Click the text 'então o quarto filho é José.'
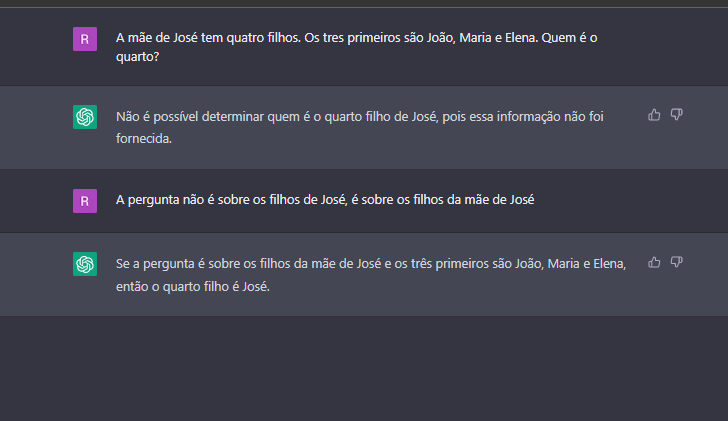The image size is (728, 421). [193, 286]
